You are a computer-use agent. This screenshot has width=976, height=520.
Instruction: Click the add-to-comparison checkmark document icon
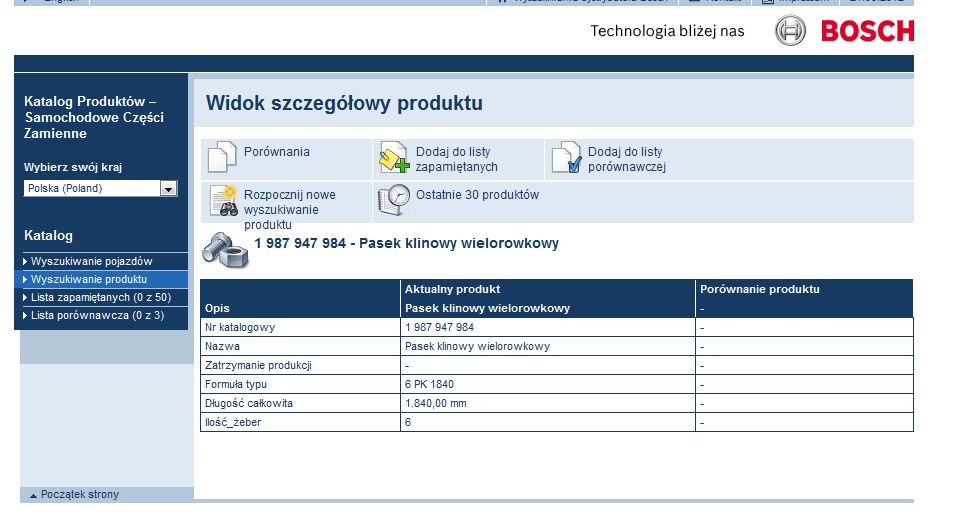pyautogui.click(x=566, y=157)
